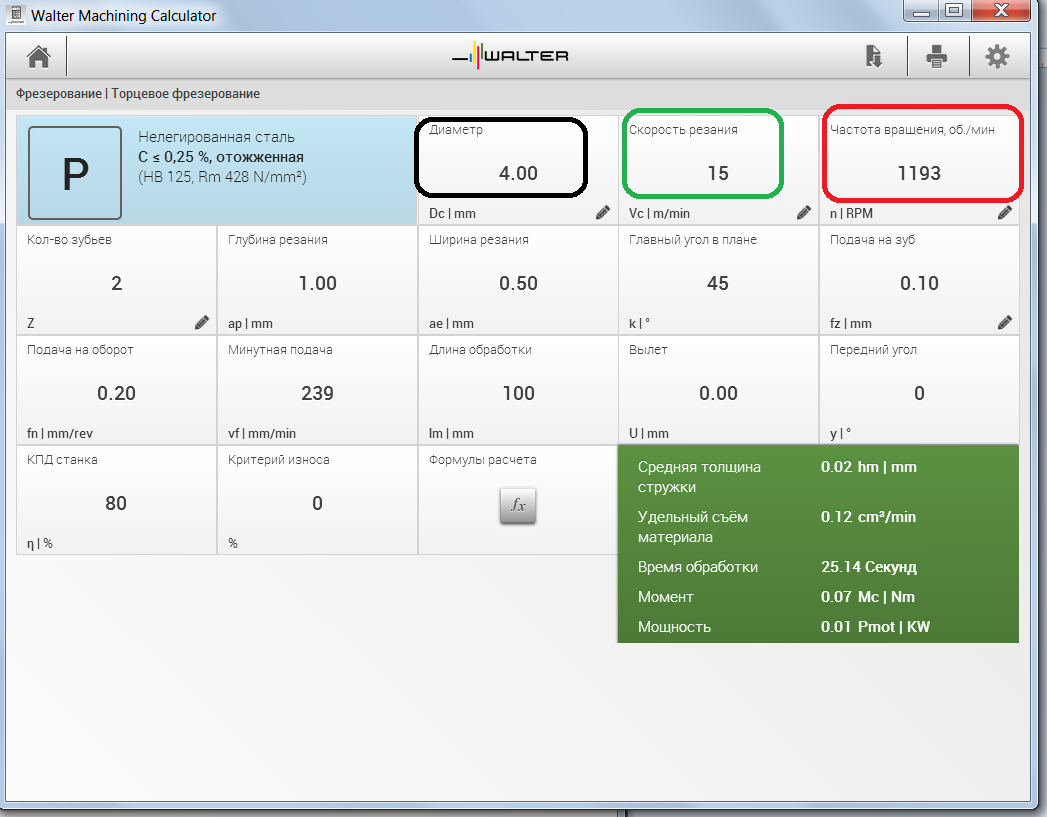
Task: Click the lead angle value 45
Action: tap(718, 284)
